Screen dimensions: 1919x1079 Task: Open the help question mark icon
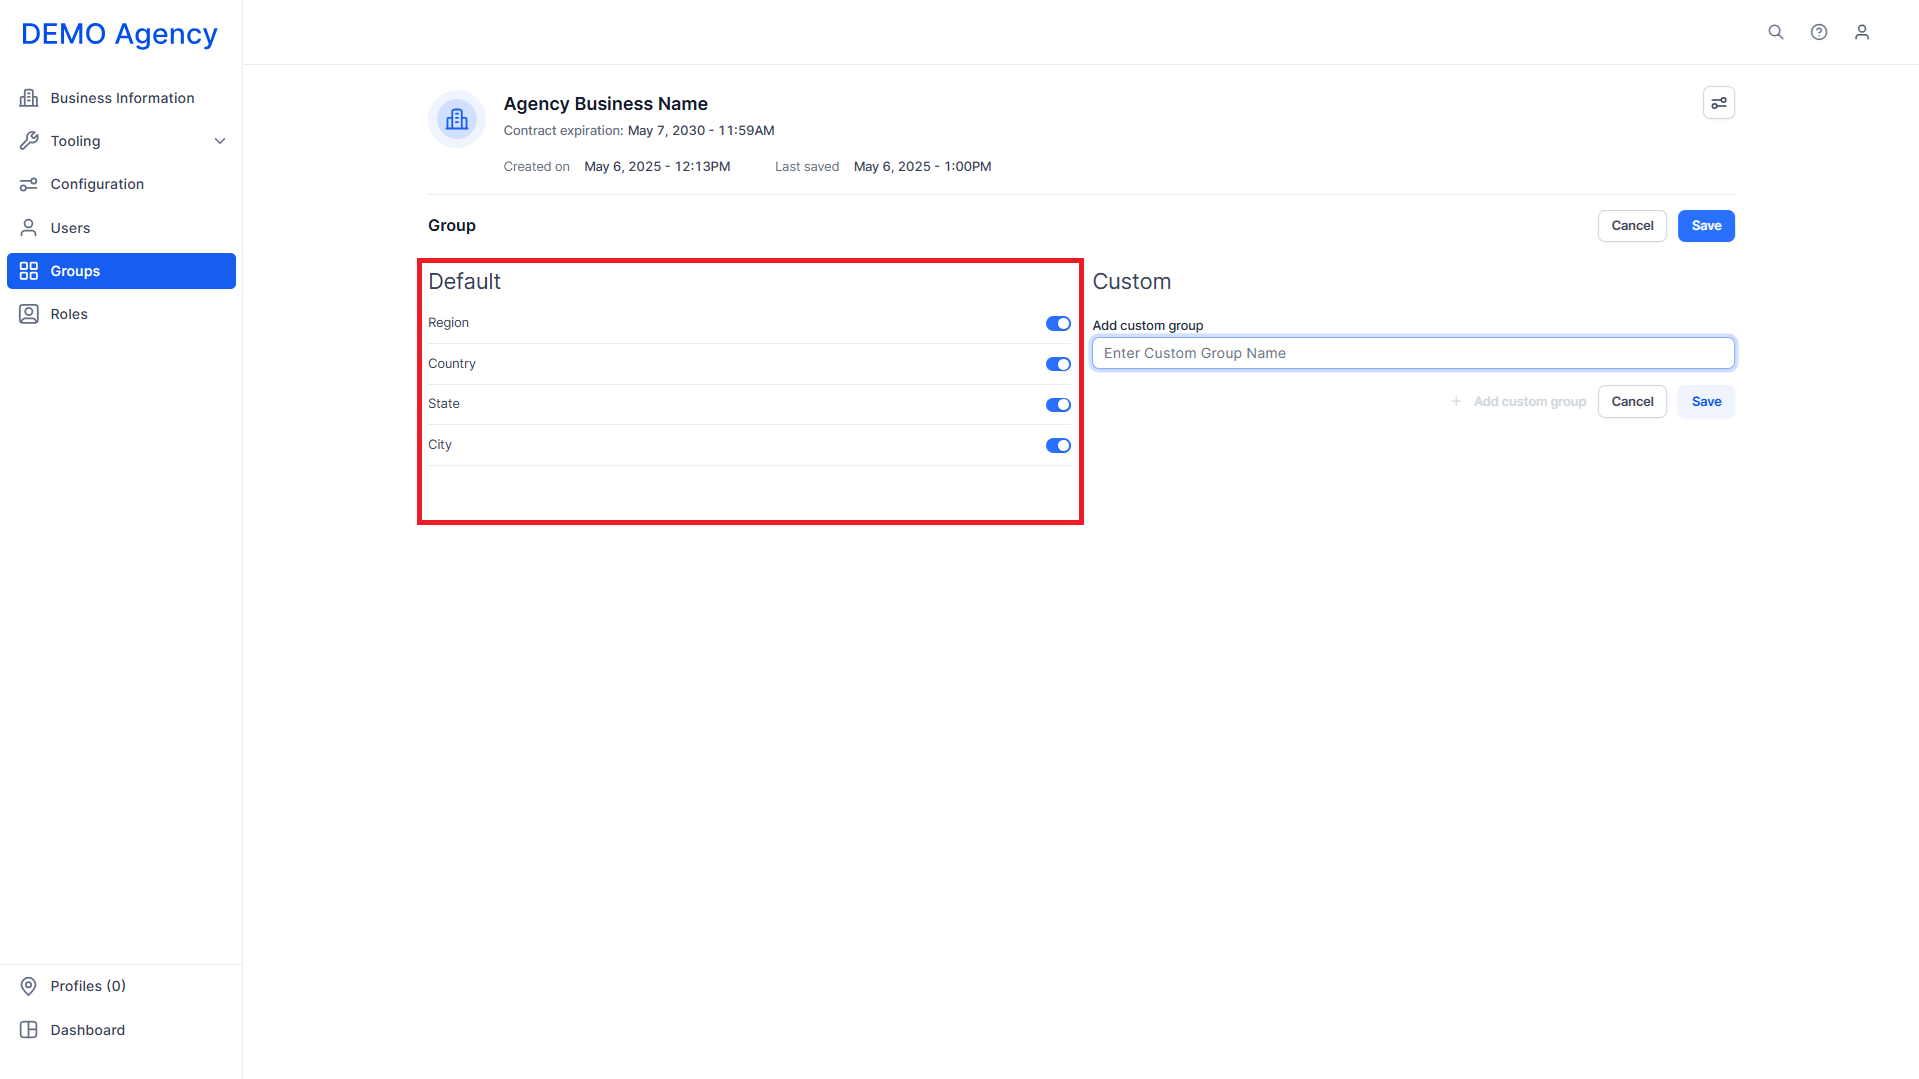coord(1819,32)
